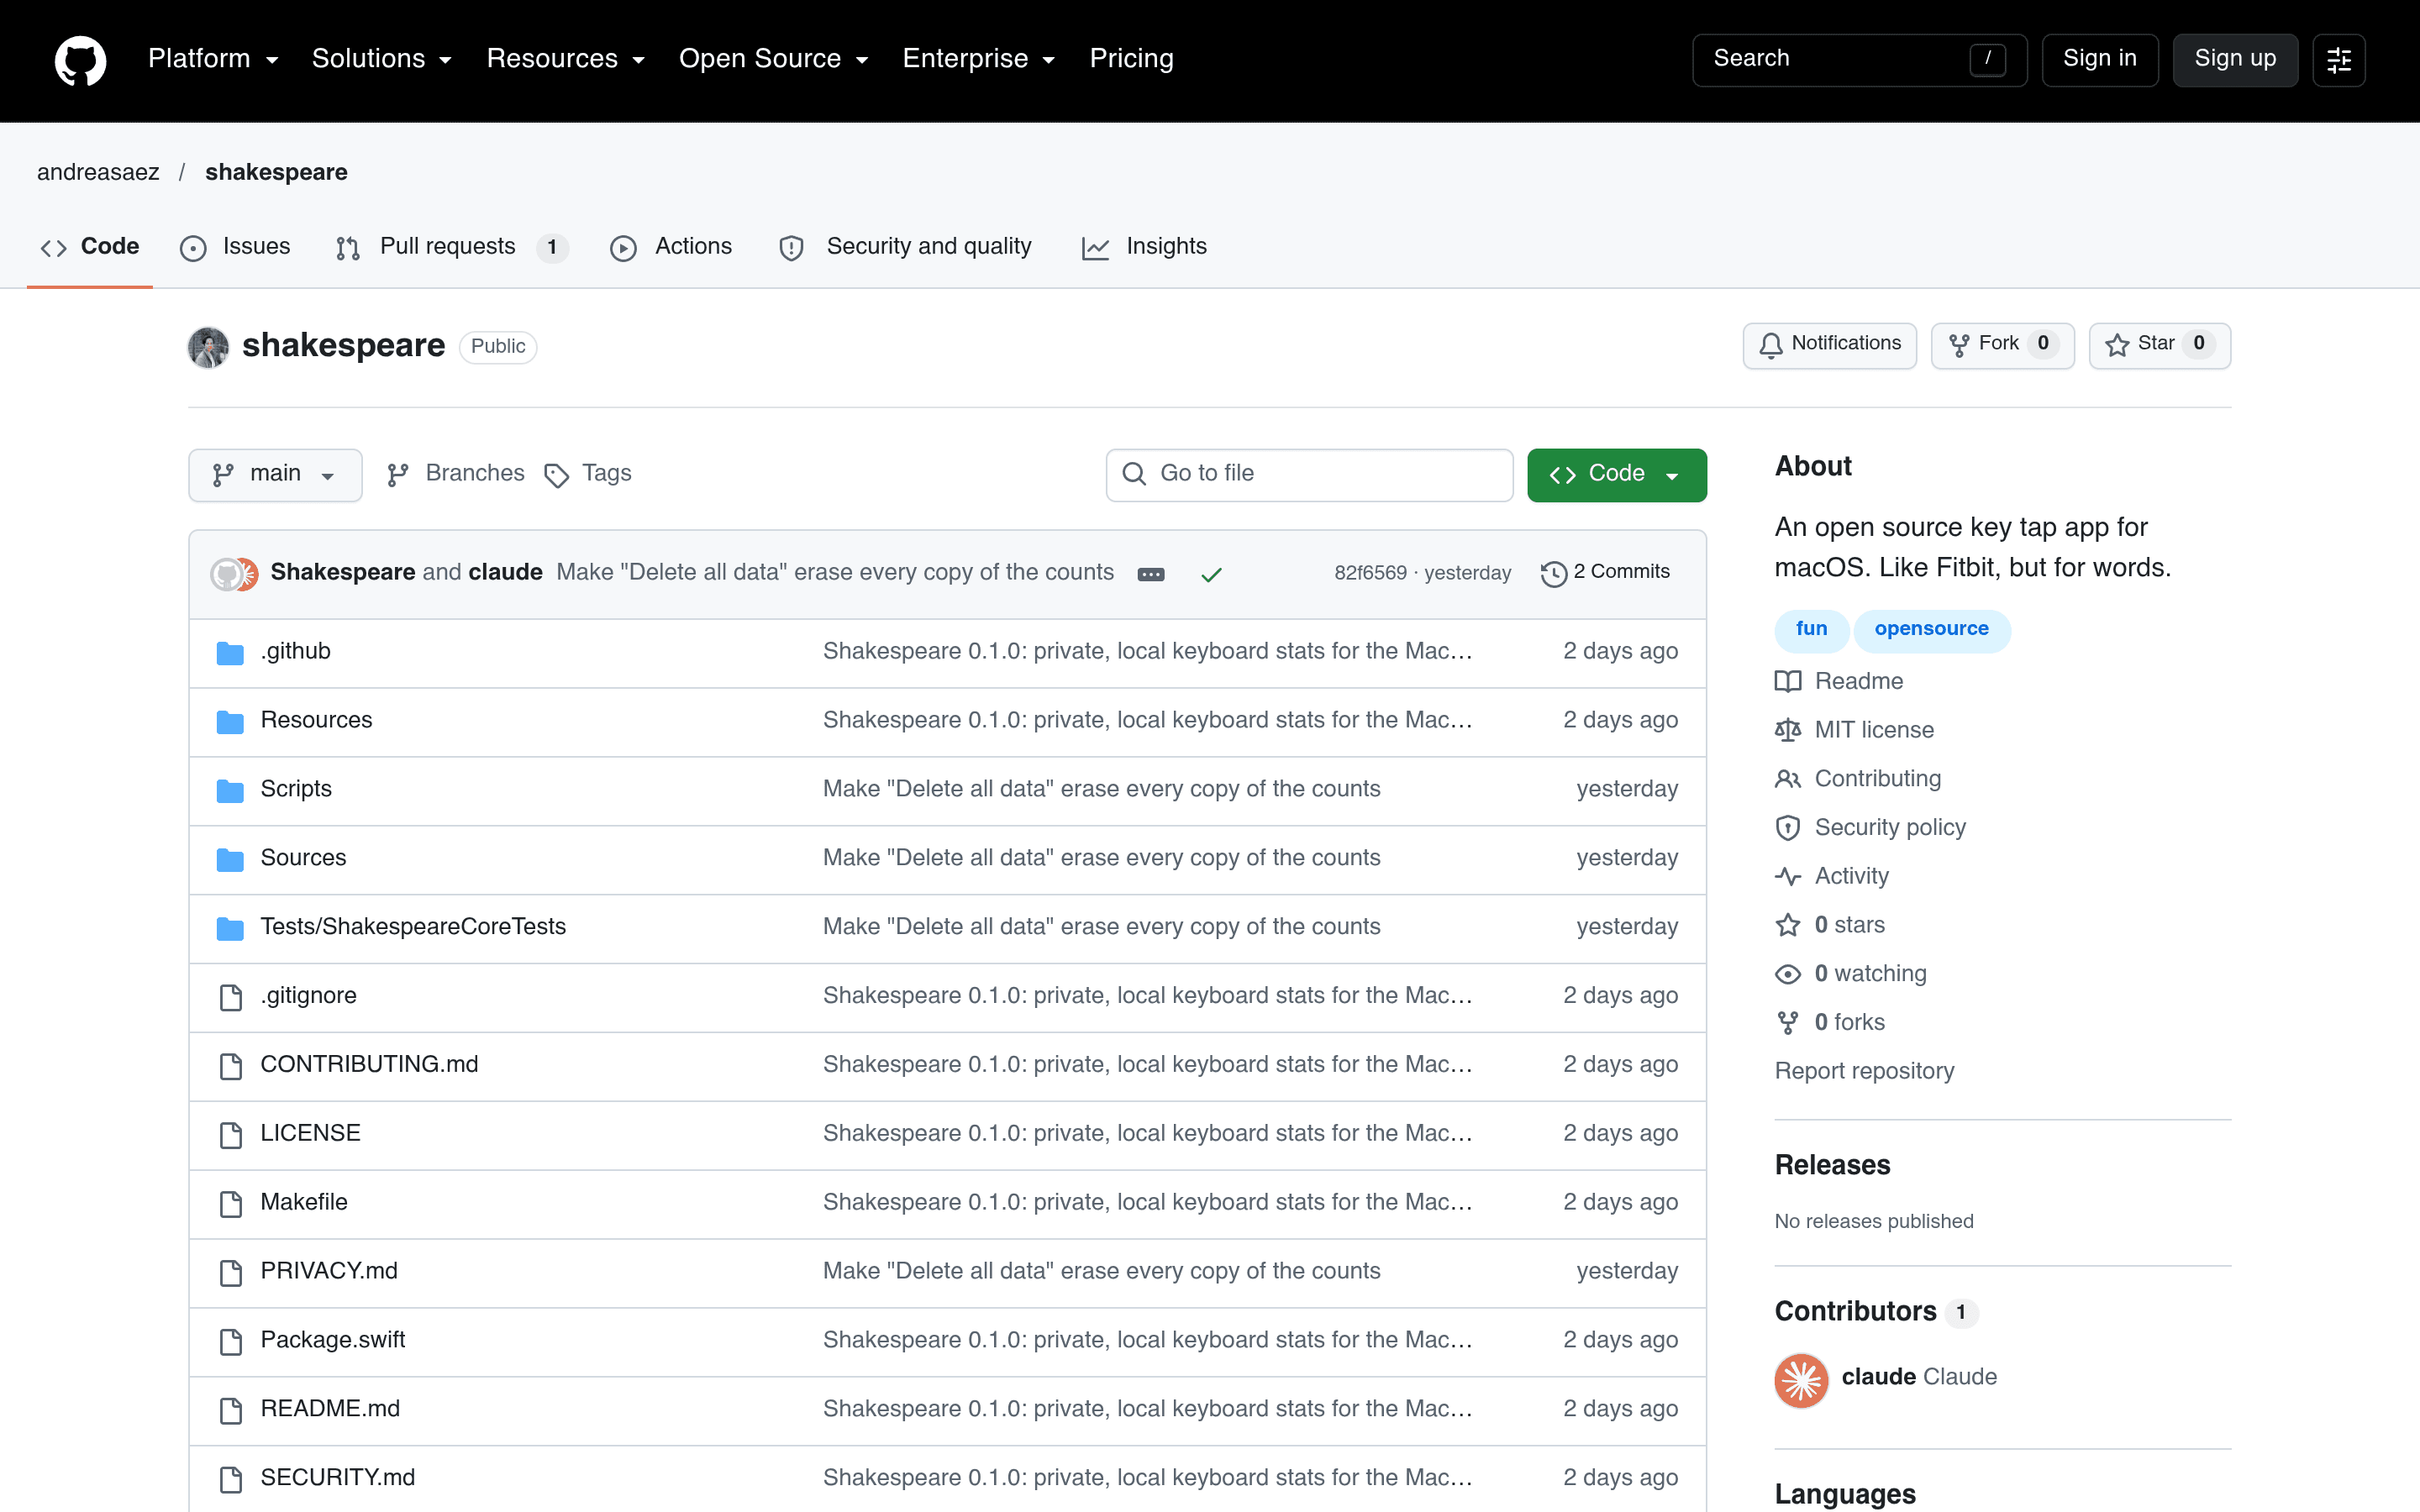
Task: Open the .github folder
Action: pos(295,651)
